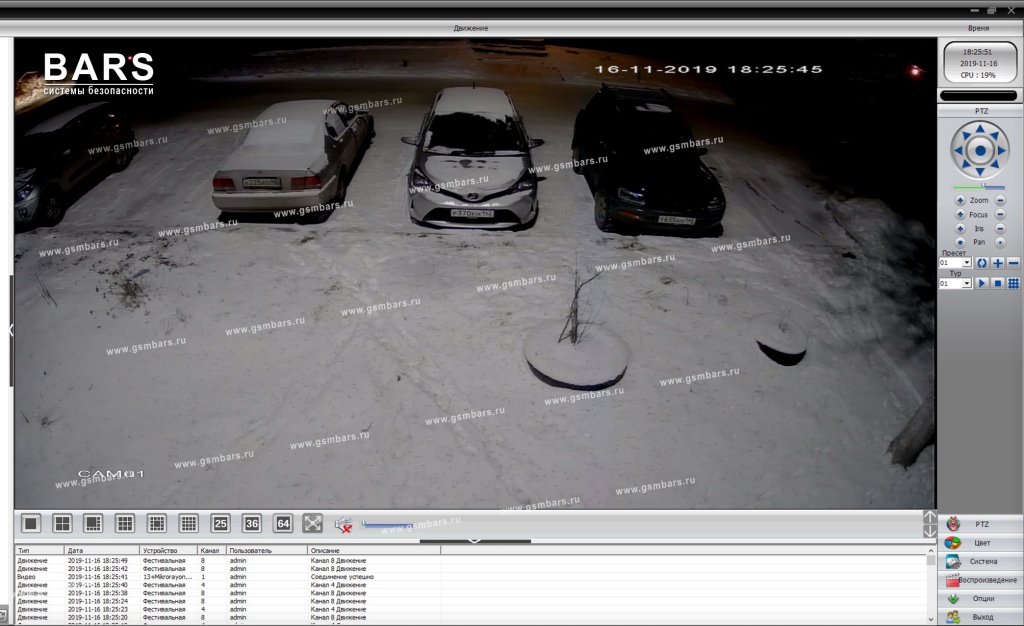The width and height of the screenshot is (1024, 626).
Task: Switch to single-camera view layout
Action: 31,523
